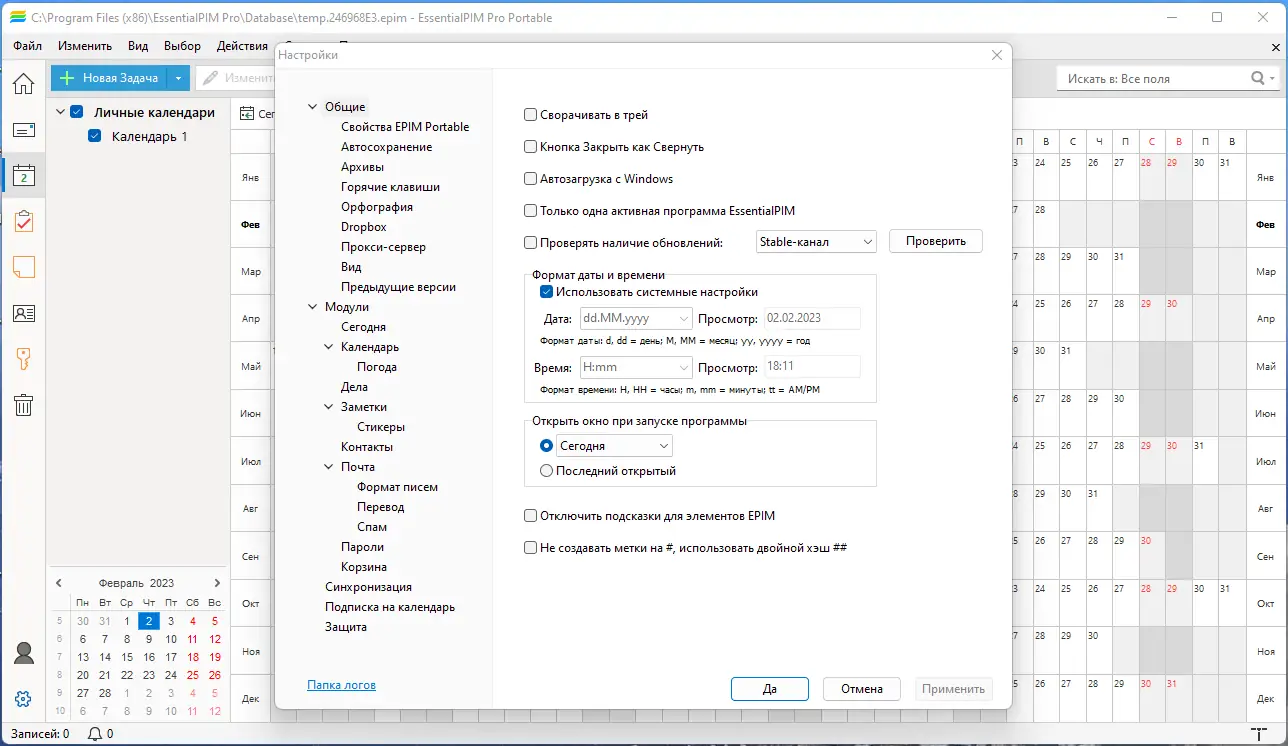
Task: Open the Файл menu
Action: pyautogui.click(x=28, y=46)
